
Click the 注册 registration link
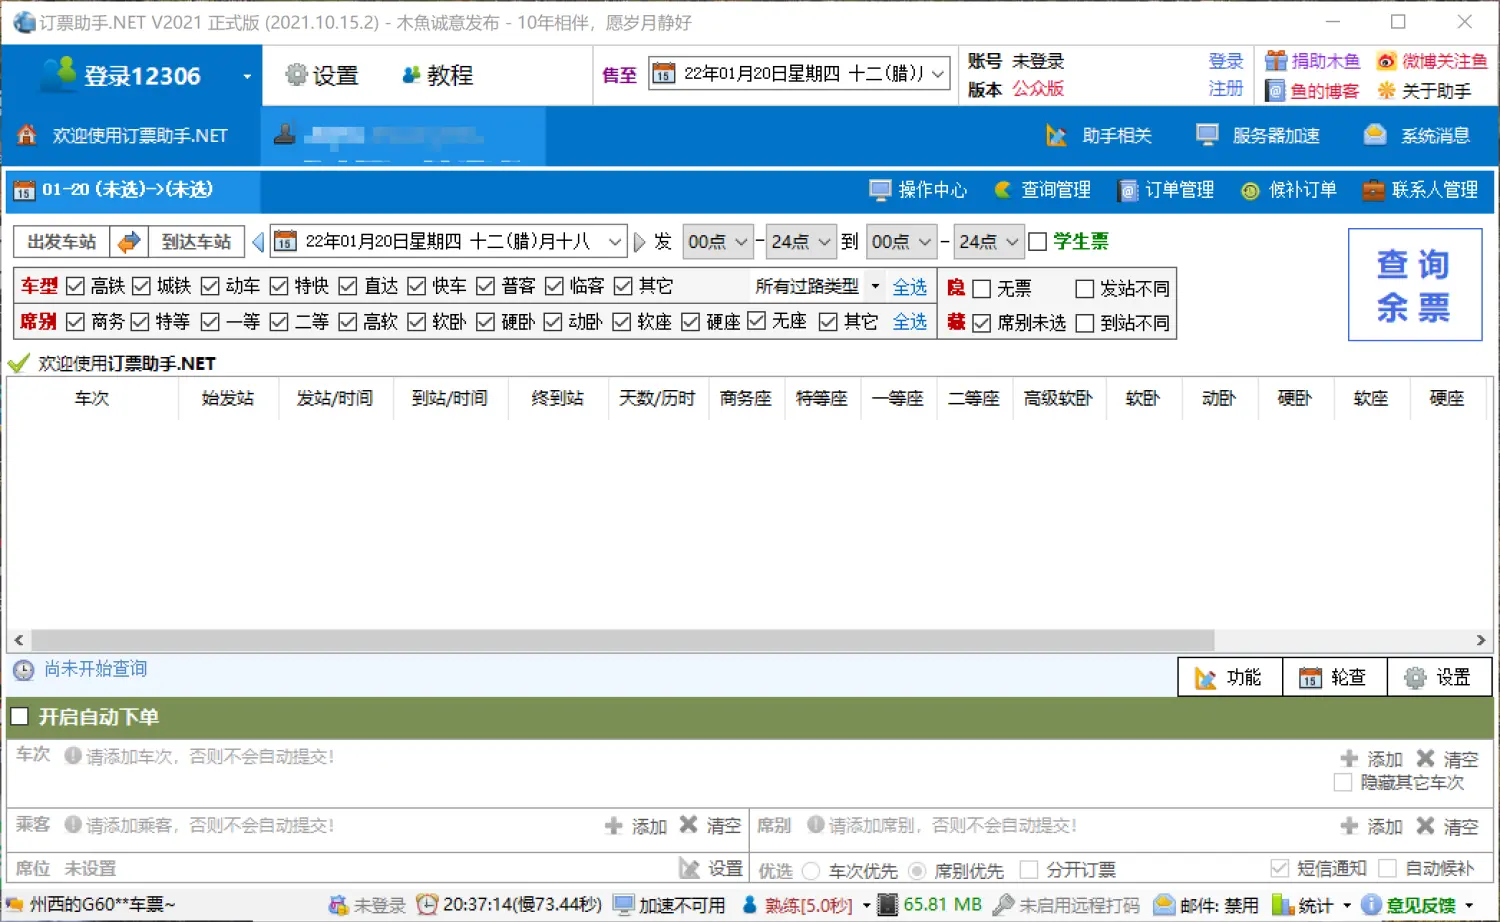click(x=1226, y=89)
